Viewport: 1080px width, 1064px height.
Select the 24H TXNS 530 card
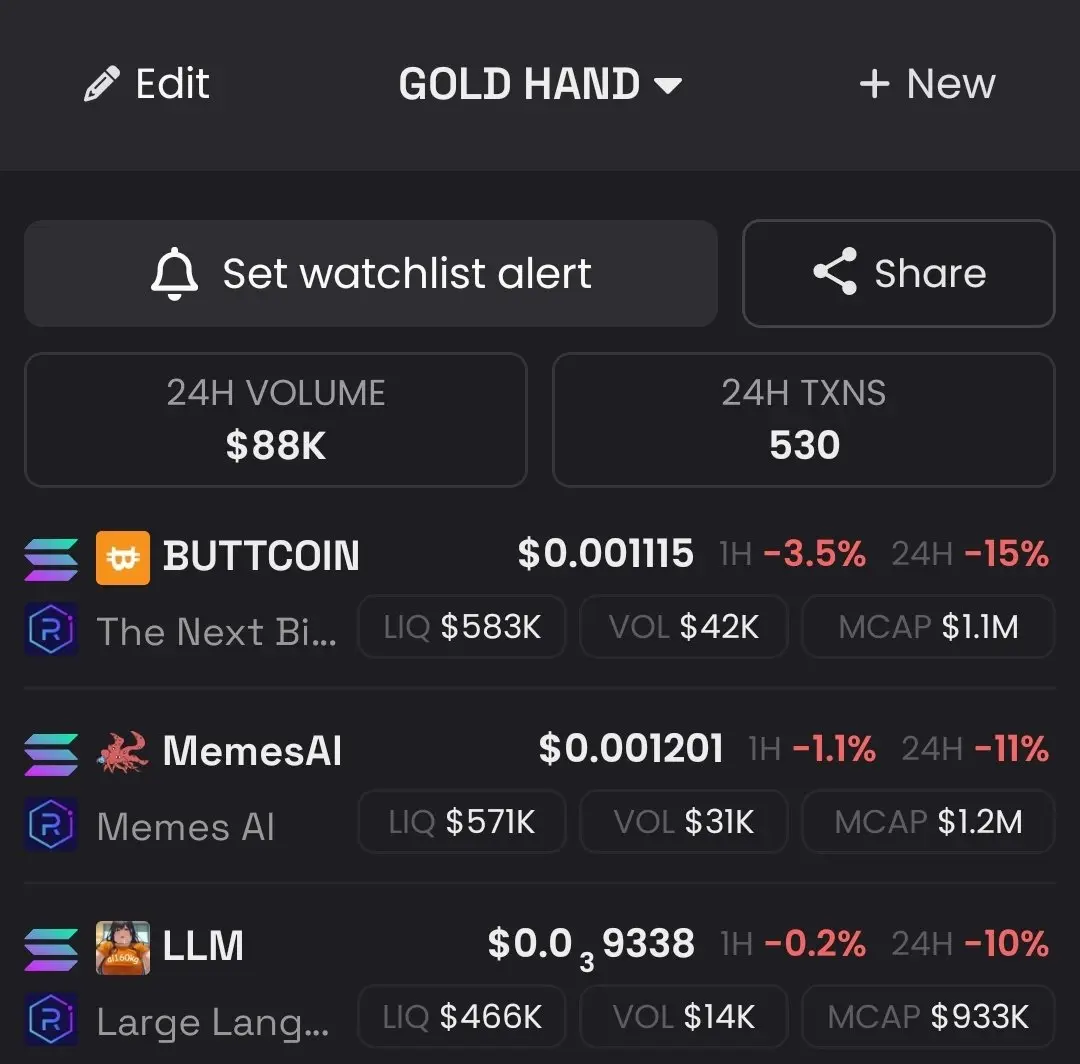point(804,420)
